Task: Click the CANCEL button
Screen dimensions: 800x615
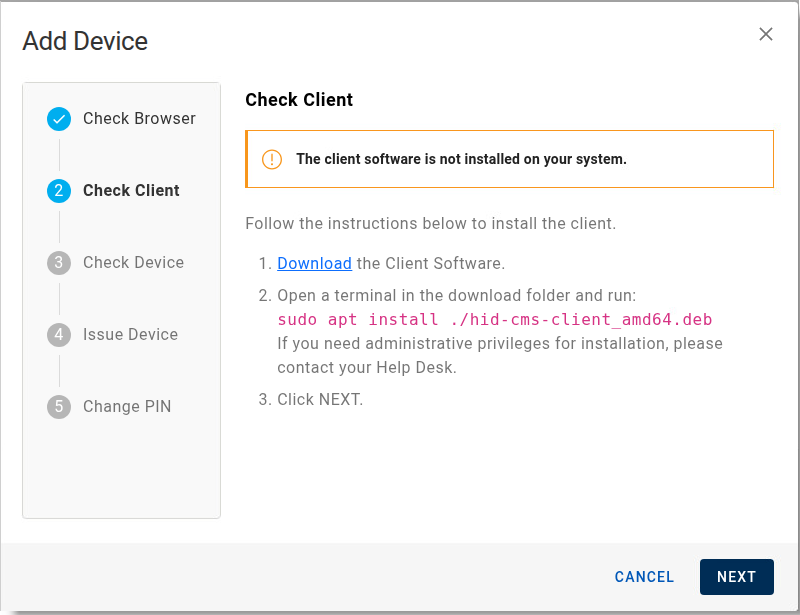Action: coord(644,577)
